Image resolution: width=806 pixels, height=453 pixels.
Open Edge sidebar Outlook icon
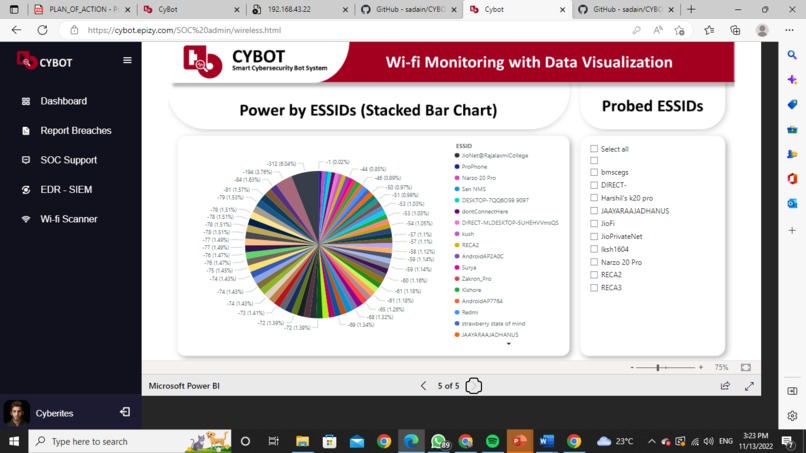point(792,204)
